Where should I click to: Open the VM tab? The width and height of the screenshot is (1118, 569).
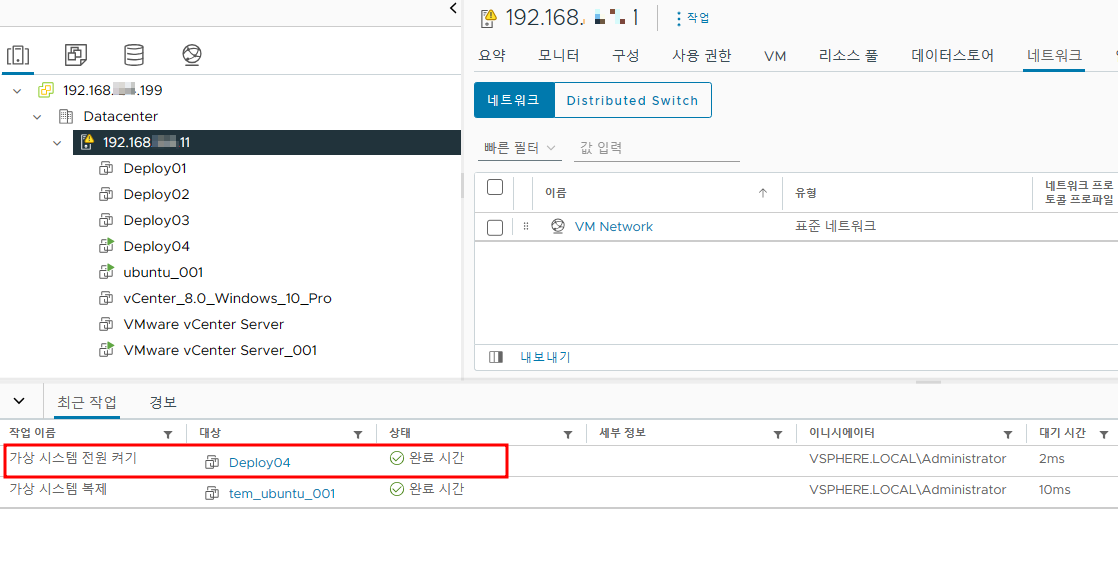(x=774, y=56)
